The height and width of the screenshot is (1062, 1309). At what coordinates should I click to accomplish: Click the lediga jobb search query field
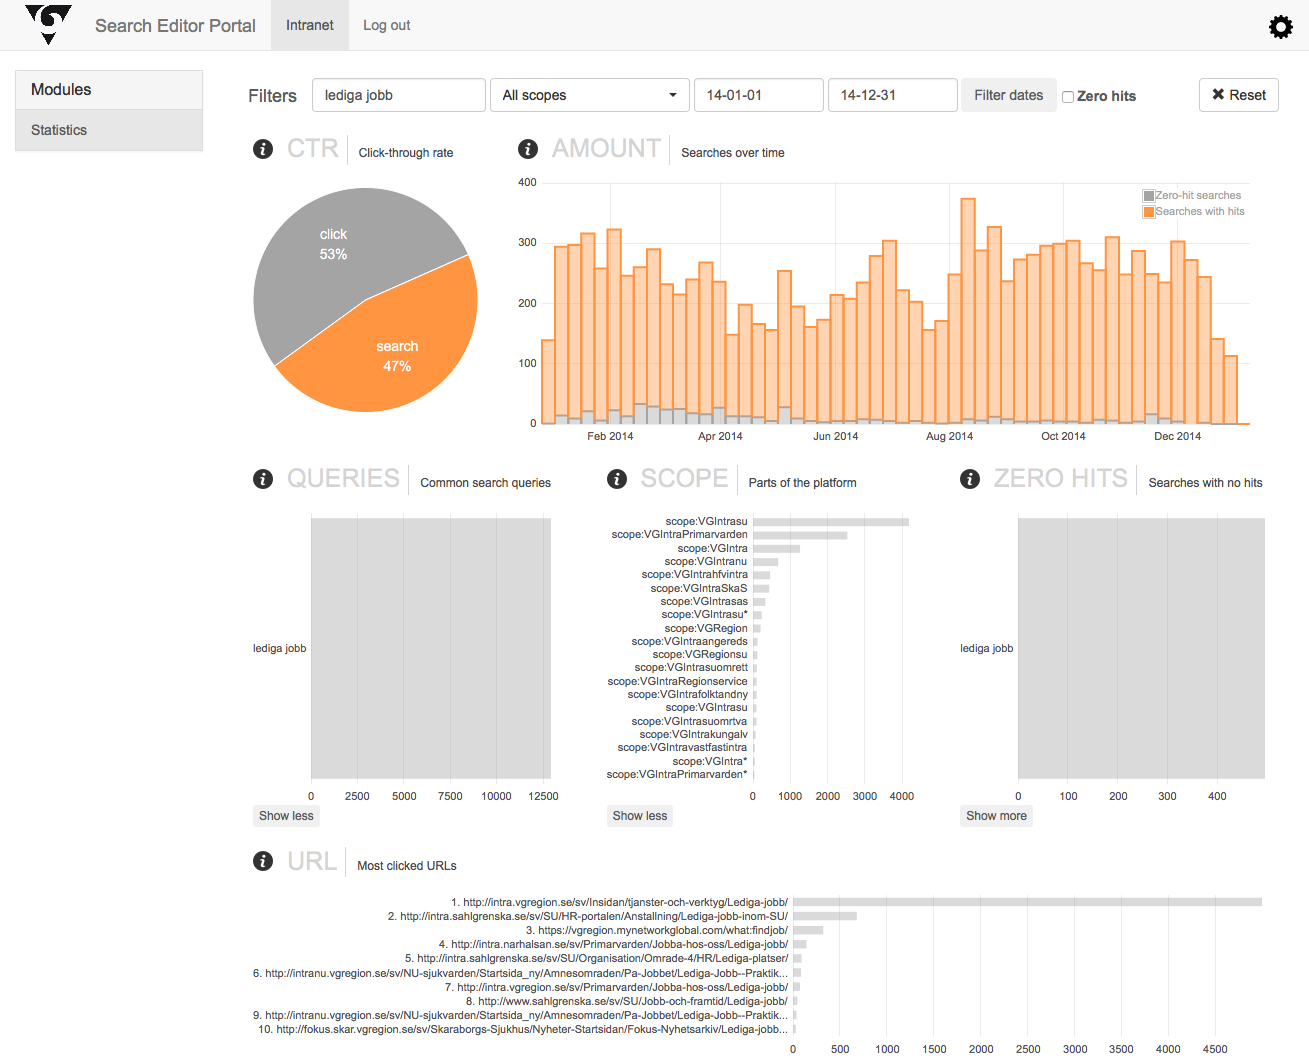coord(398,95)
